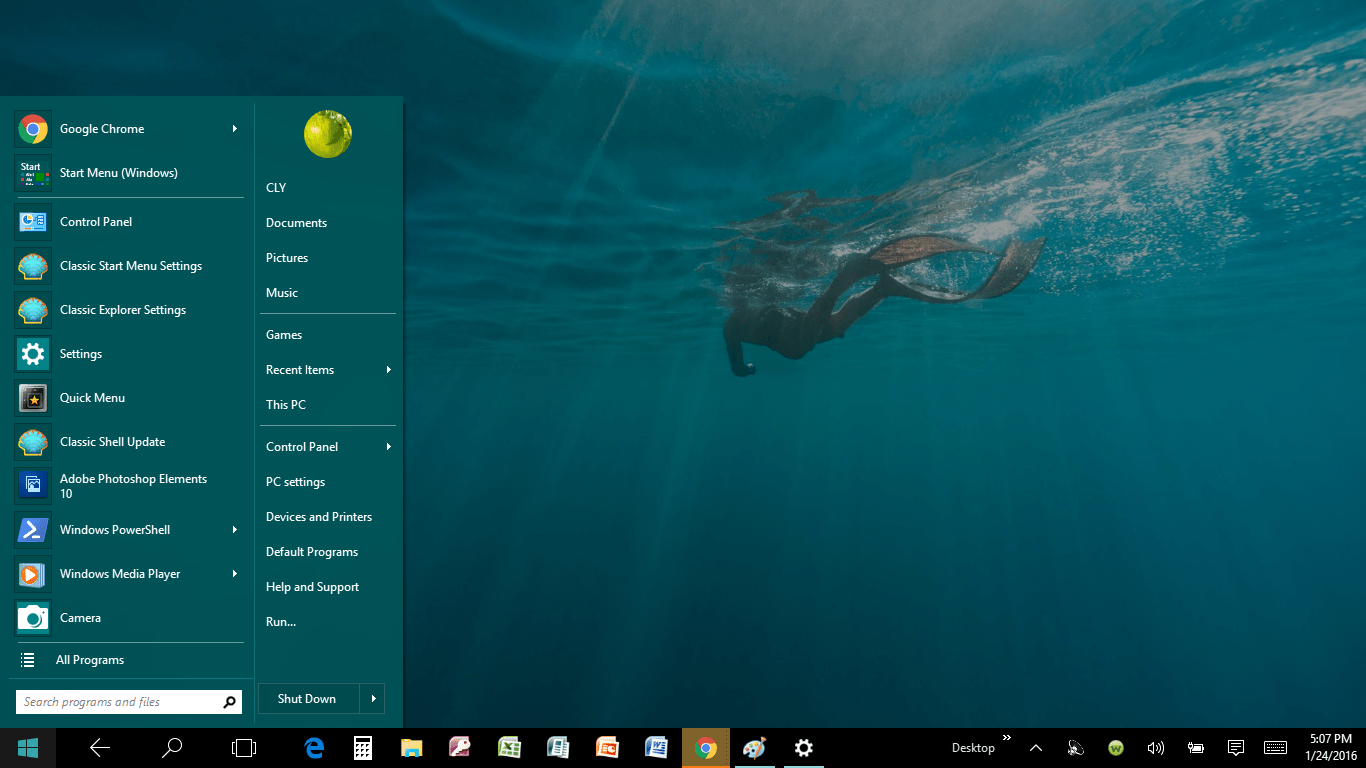Screen dimensions: 1366x768
Task: Expand Google Chrome submenu arrow
Action: click(x=235, y=129)
